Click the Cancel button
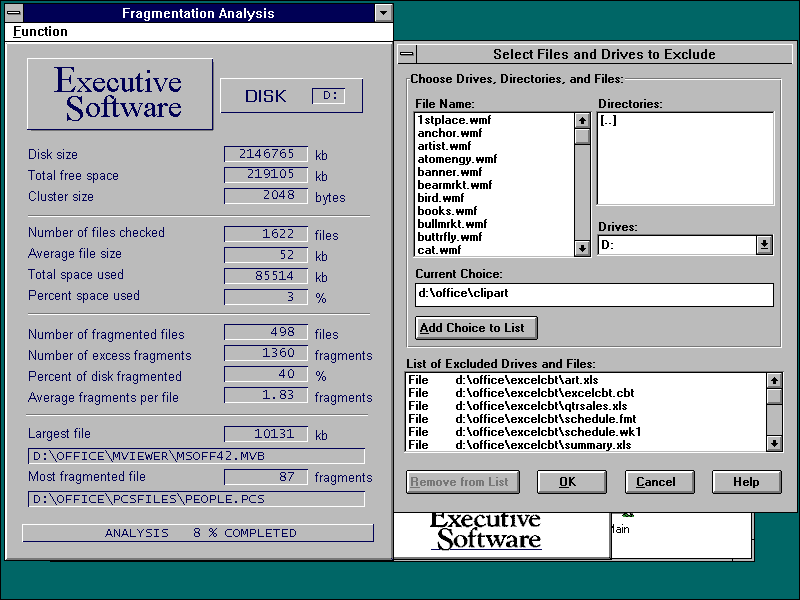The width and height of the screenshot is (800, 600). pos(659,482)
